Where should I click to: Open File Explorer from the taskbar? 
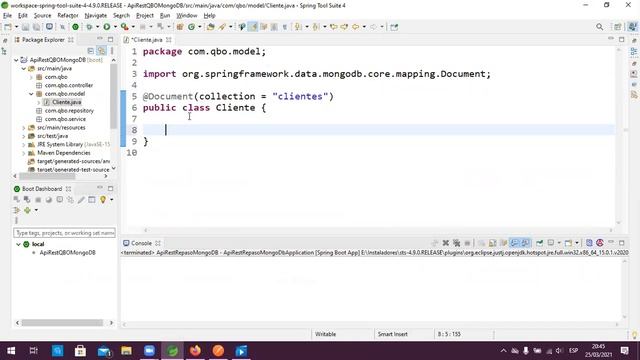[x=127, y=351]
